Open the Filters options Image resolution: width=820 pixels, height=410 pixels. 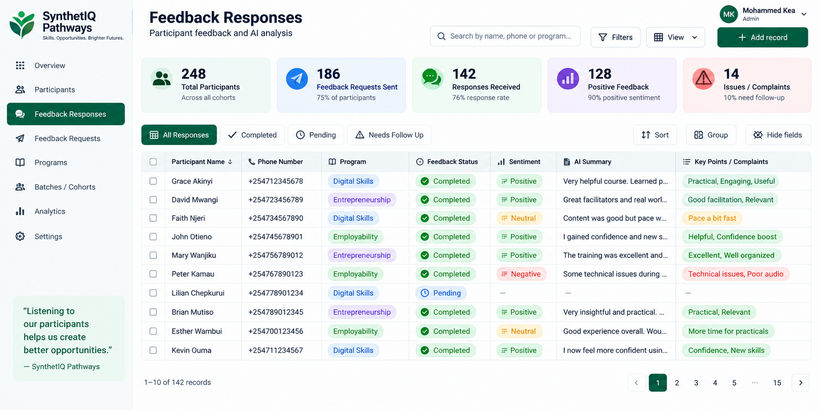(x=616, y=37)
